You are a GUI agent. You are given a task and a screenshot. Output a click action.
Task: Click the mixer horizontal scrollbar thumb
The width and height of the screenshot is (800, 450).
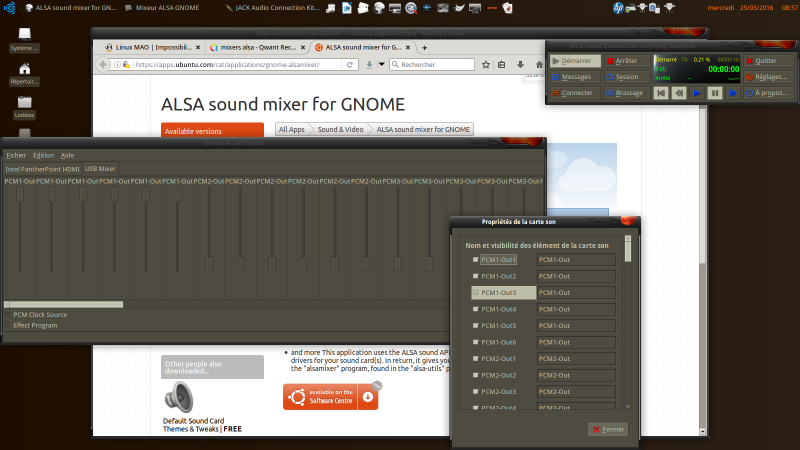(66, 305)
